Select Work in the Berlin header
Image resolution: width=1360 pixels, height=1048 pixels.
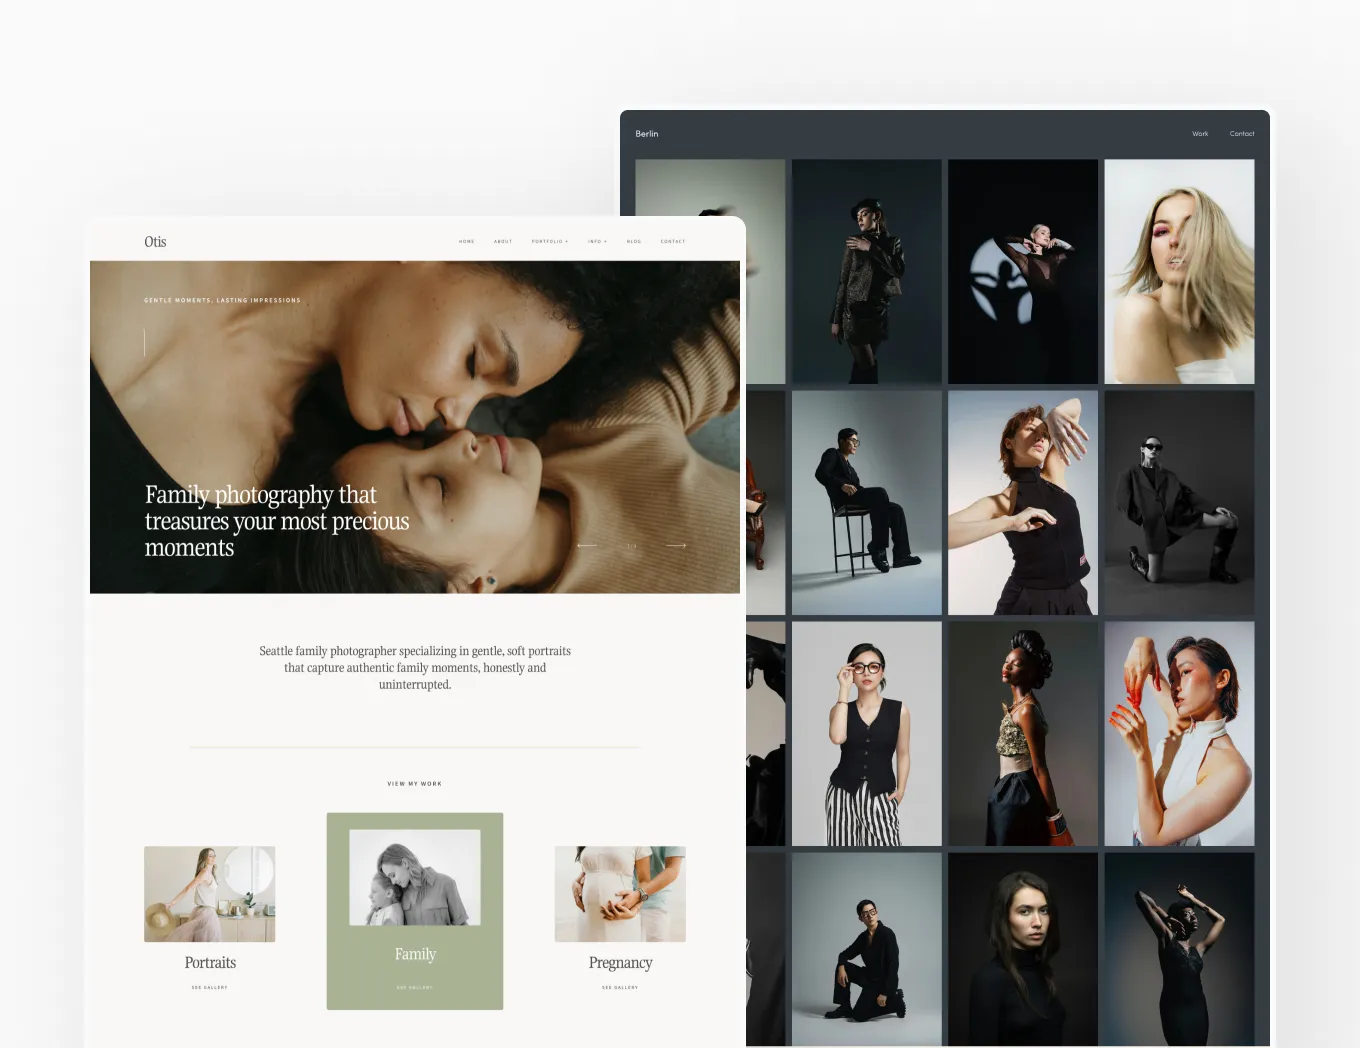point(1200,134)
